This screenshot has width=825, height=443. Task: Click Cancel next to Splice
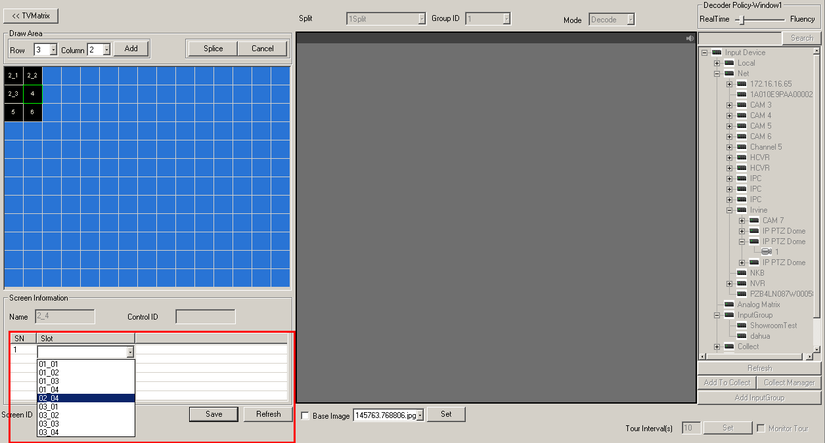pos(262,48)
